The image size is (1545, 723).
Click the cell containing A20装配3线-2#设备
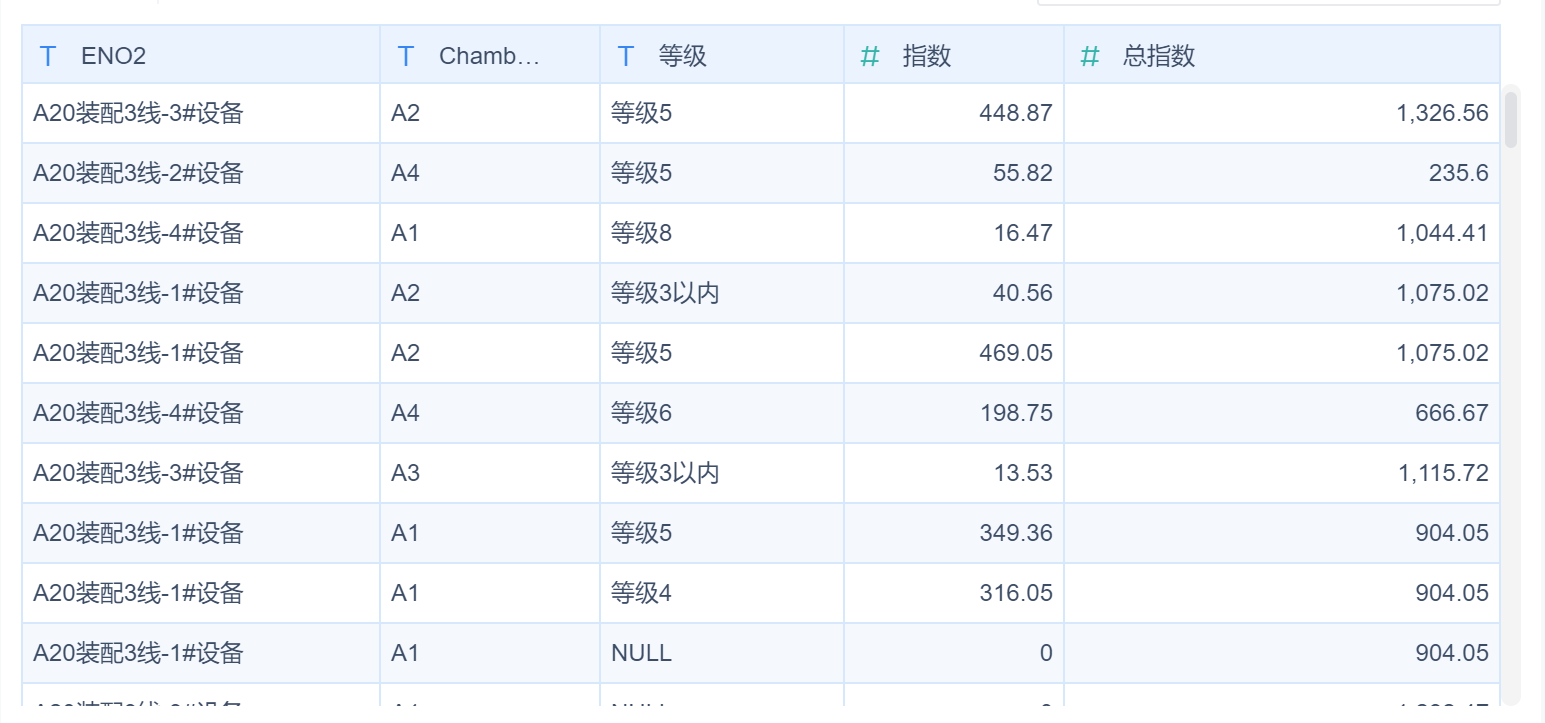pyautogui.click(x=138, y=173)
